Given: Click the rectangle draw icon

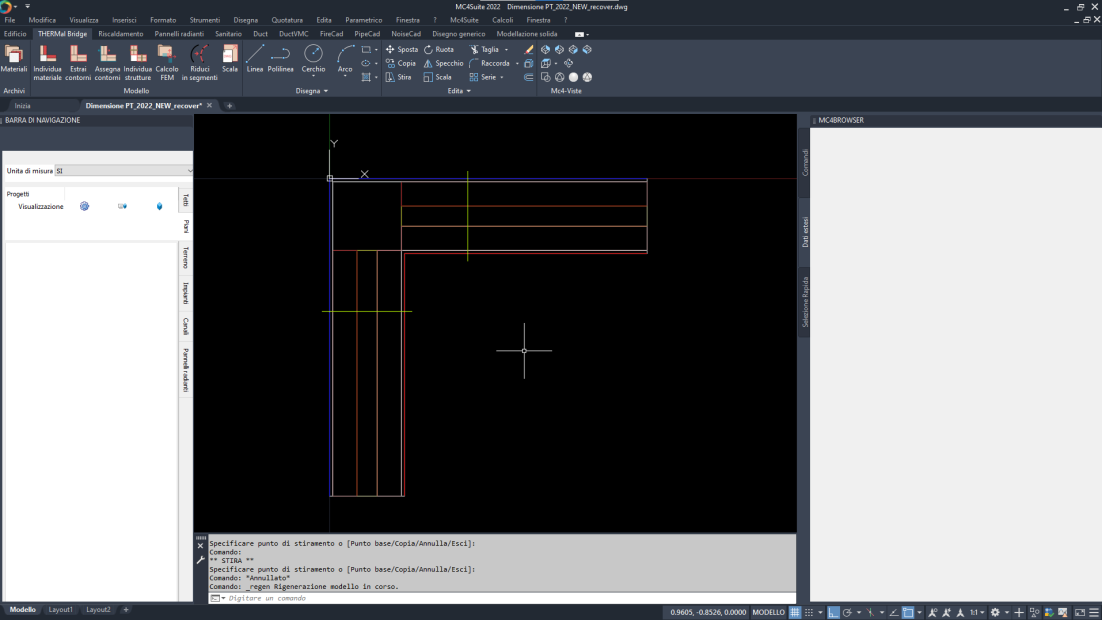Looking at the screenshot, I should coord(366,49).
